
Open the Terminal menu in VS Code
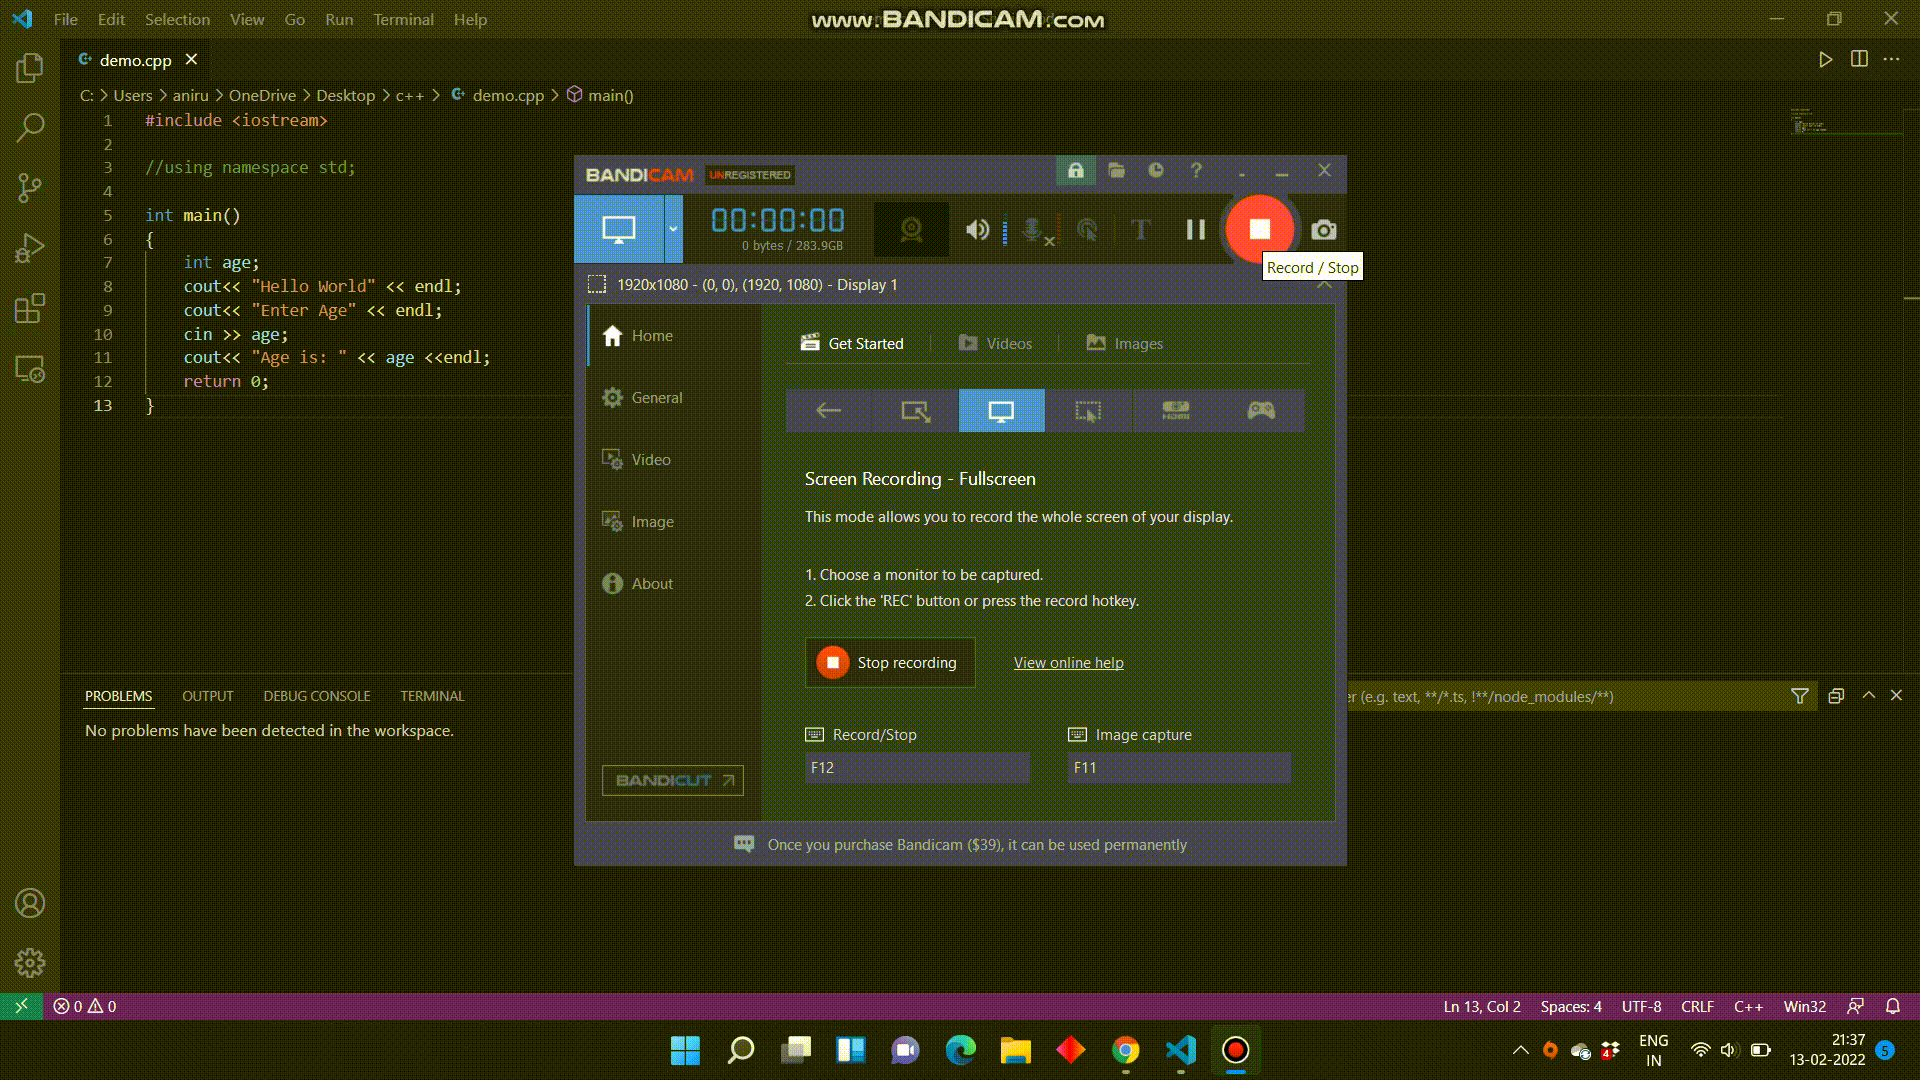pos(403,19)
